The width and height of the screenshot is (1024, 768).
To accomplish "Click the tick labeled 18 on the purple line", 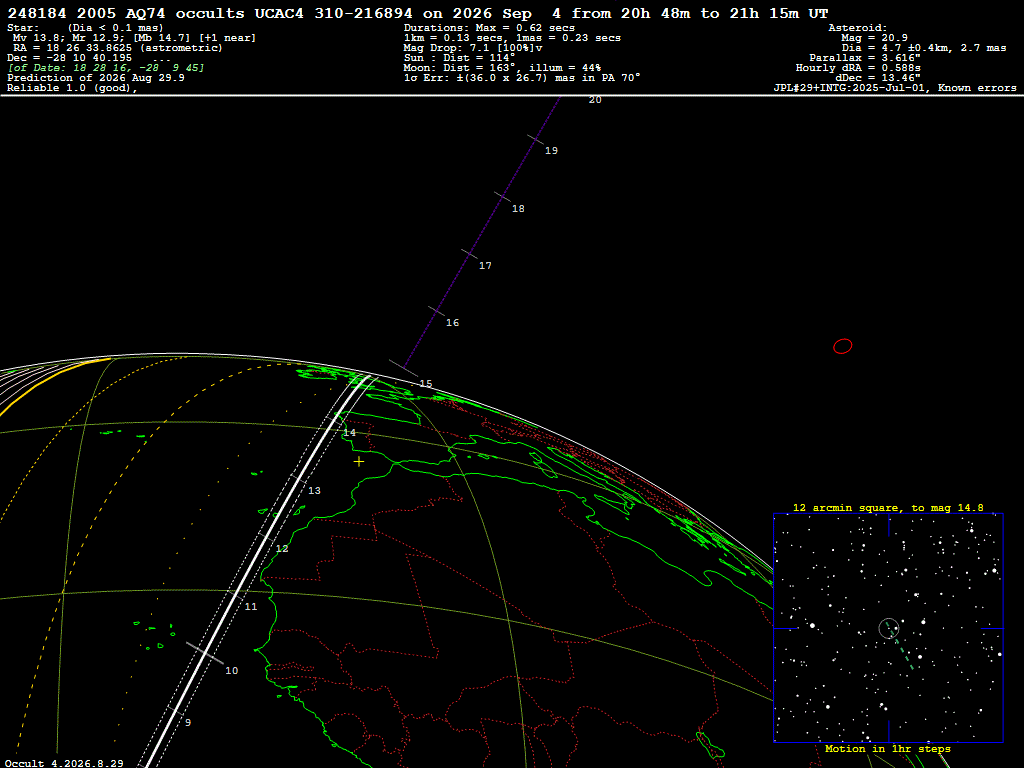I will 502,197.
